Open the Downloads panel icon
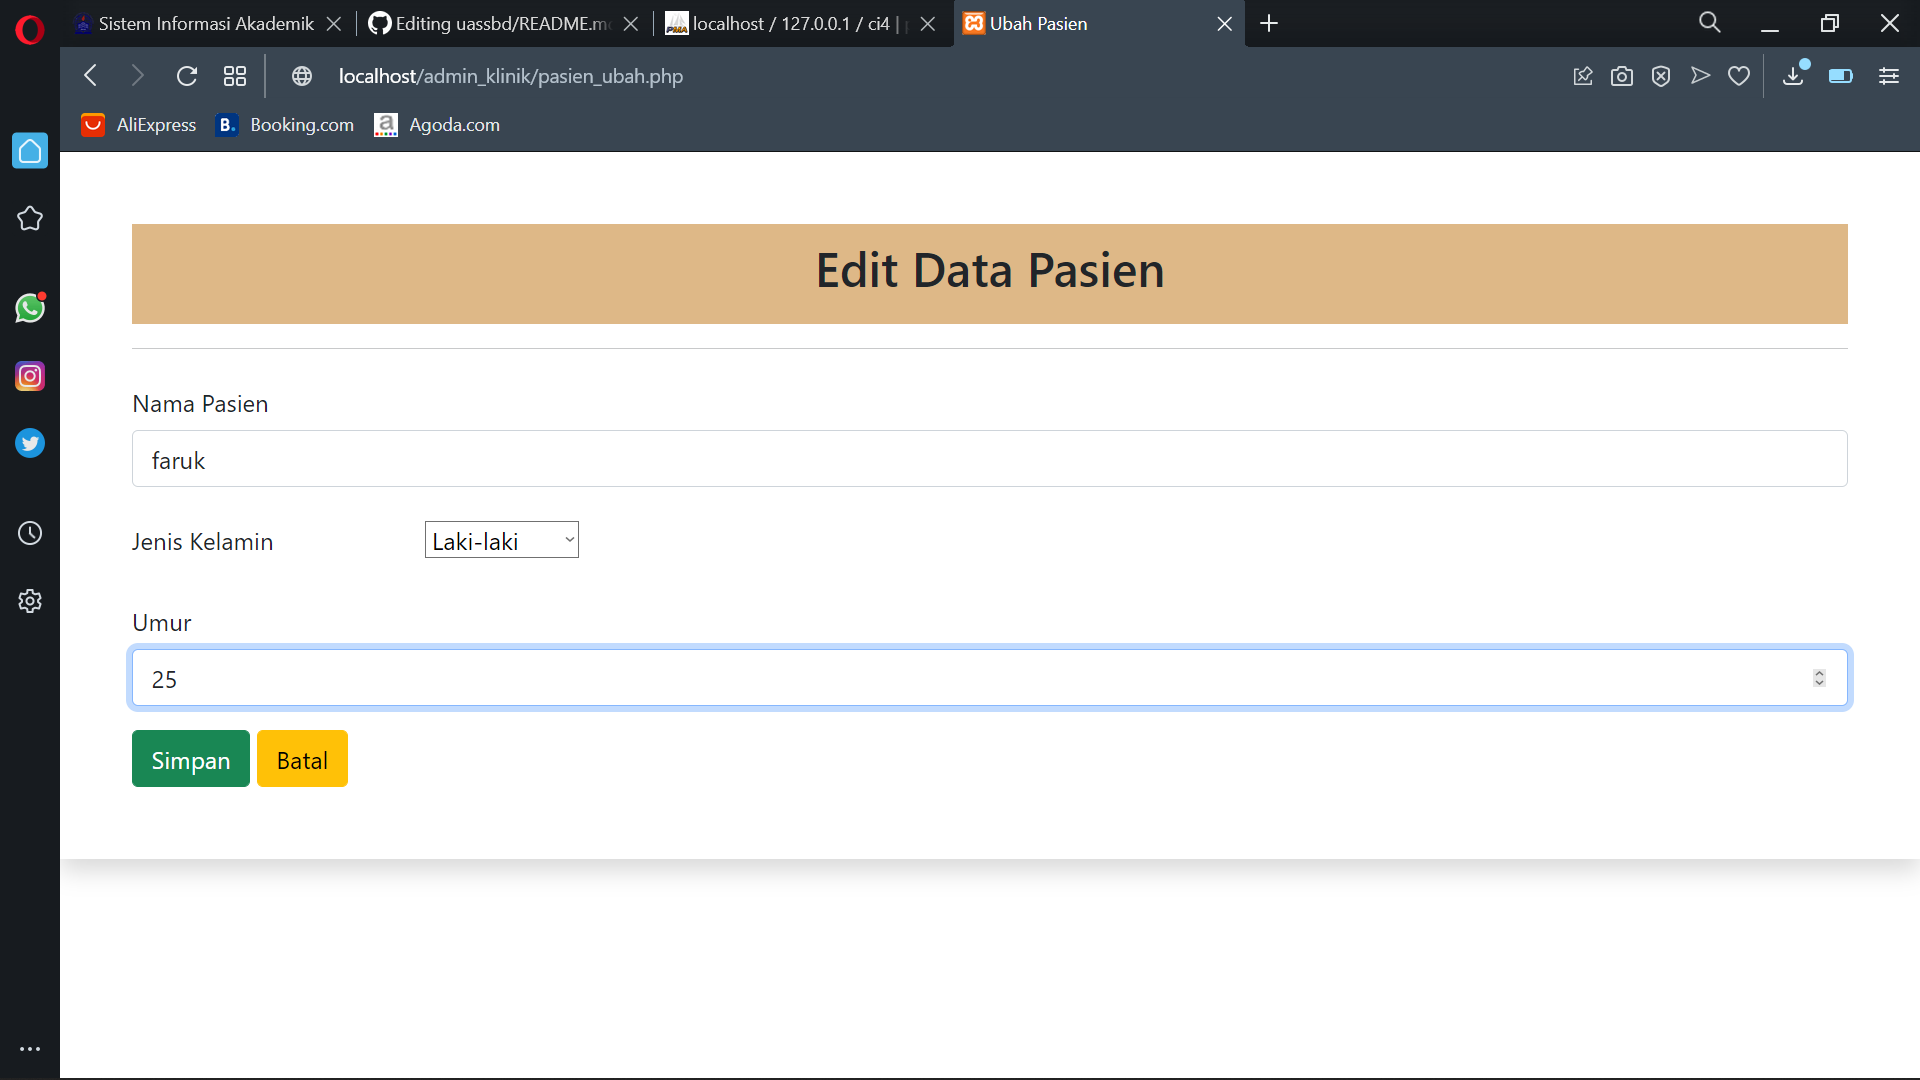The width and height of the screenshot is (1920, 1080). 1793,75
